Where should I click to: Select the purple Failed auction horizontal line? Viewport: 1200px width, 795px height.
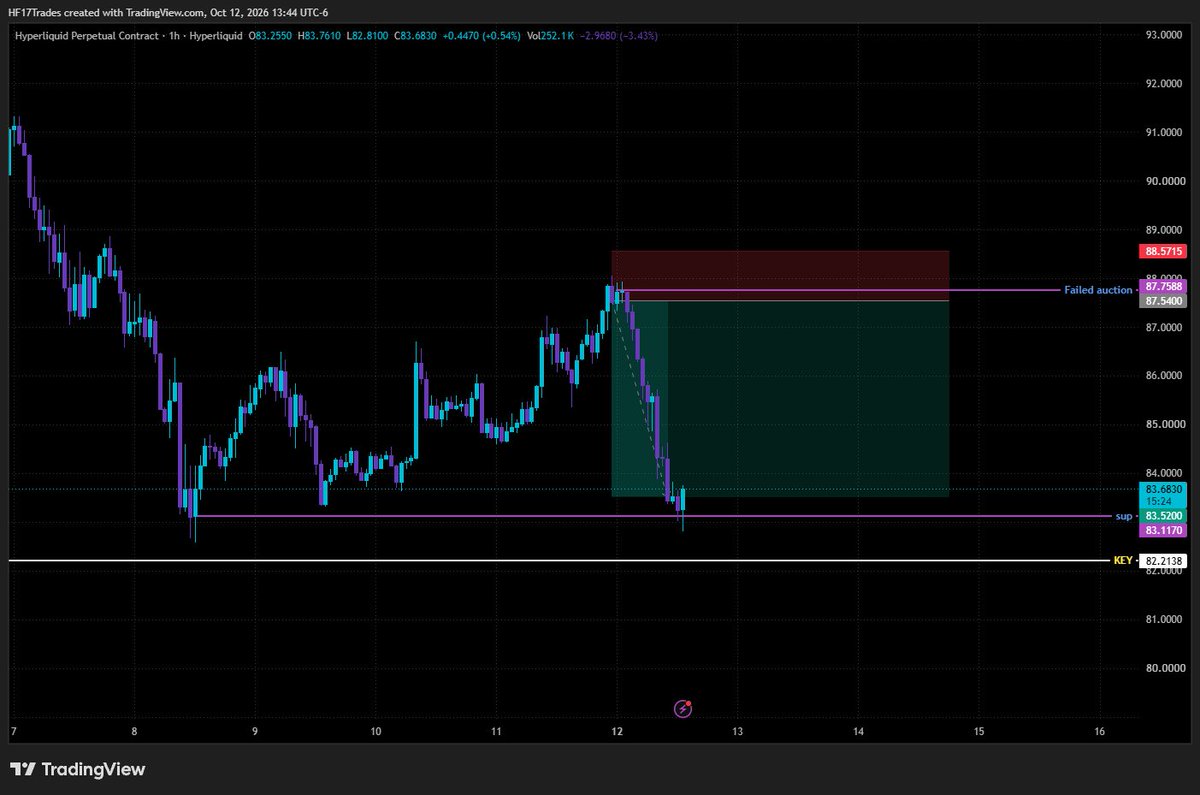point(840,290)
